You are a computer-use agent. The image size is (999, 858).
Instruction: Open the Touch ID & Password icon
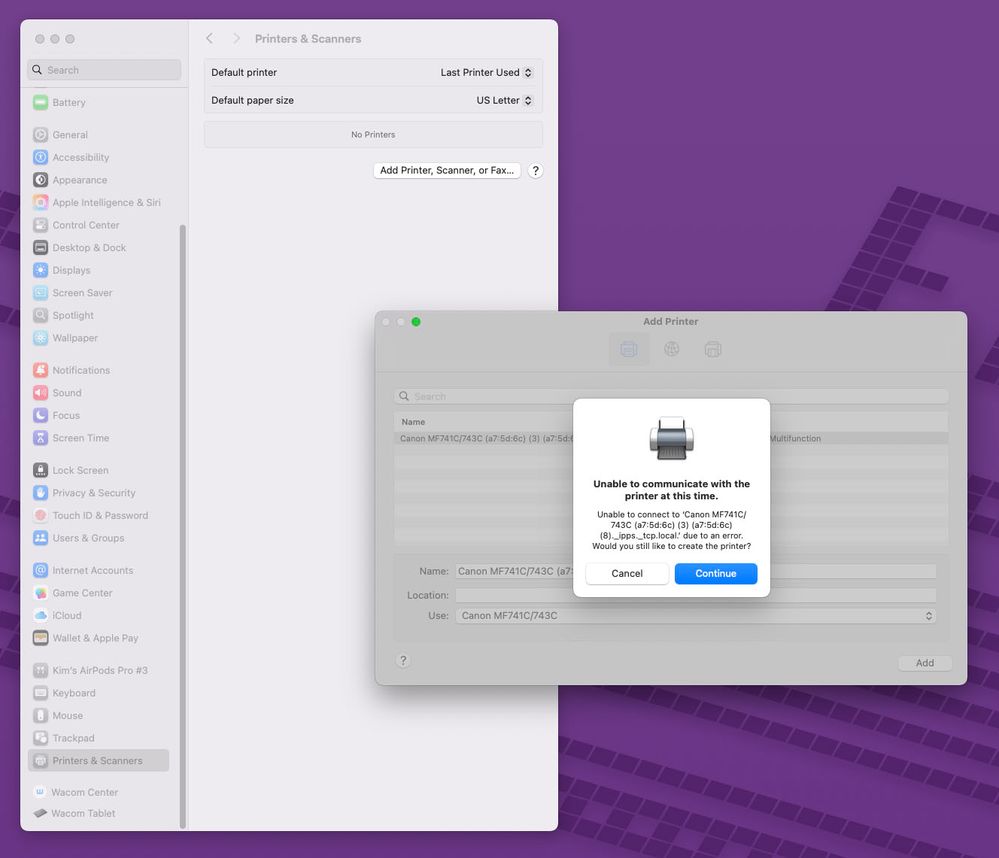tap(40, 515)
